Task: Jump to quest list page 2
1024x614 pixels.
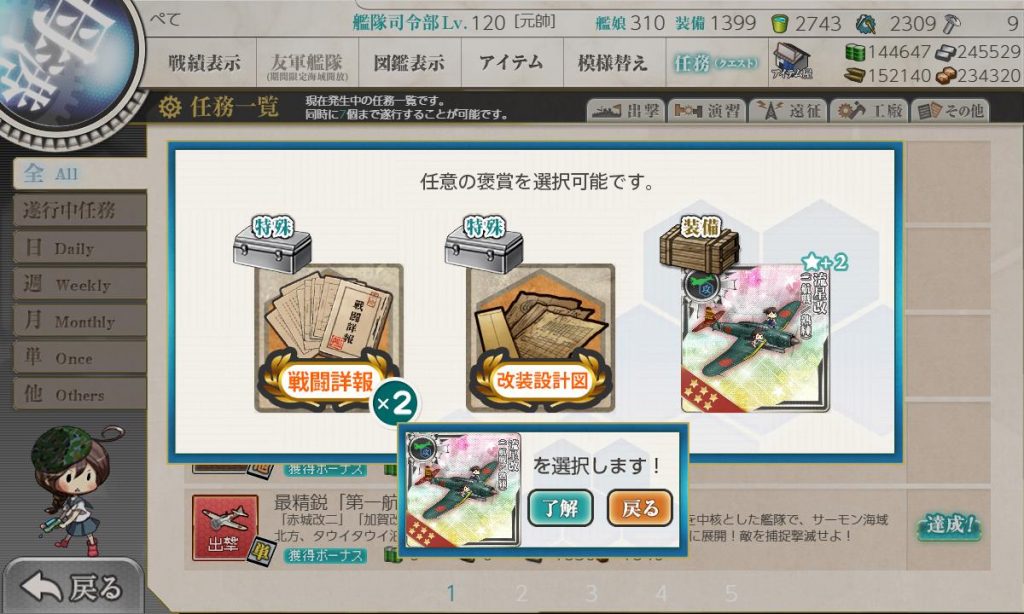Action: pyautogui.click(x=521, y=593)
